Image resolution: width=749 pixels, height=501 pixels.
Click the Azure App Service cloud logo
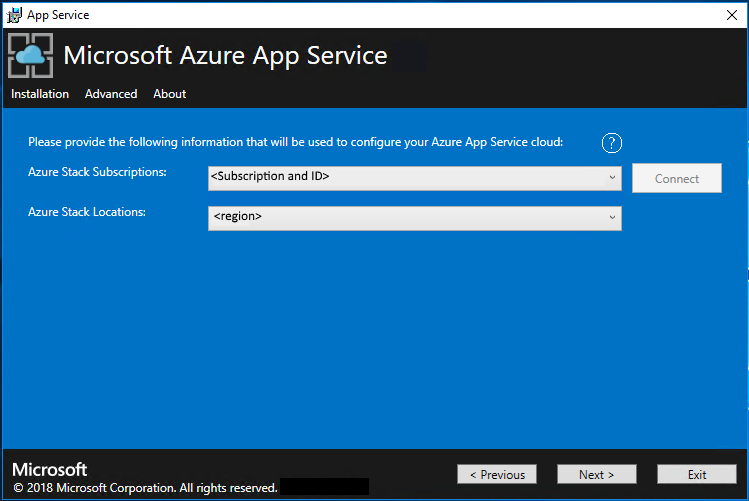tap(31, 55)
